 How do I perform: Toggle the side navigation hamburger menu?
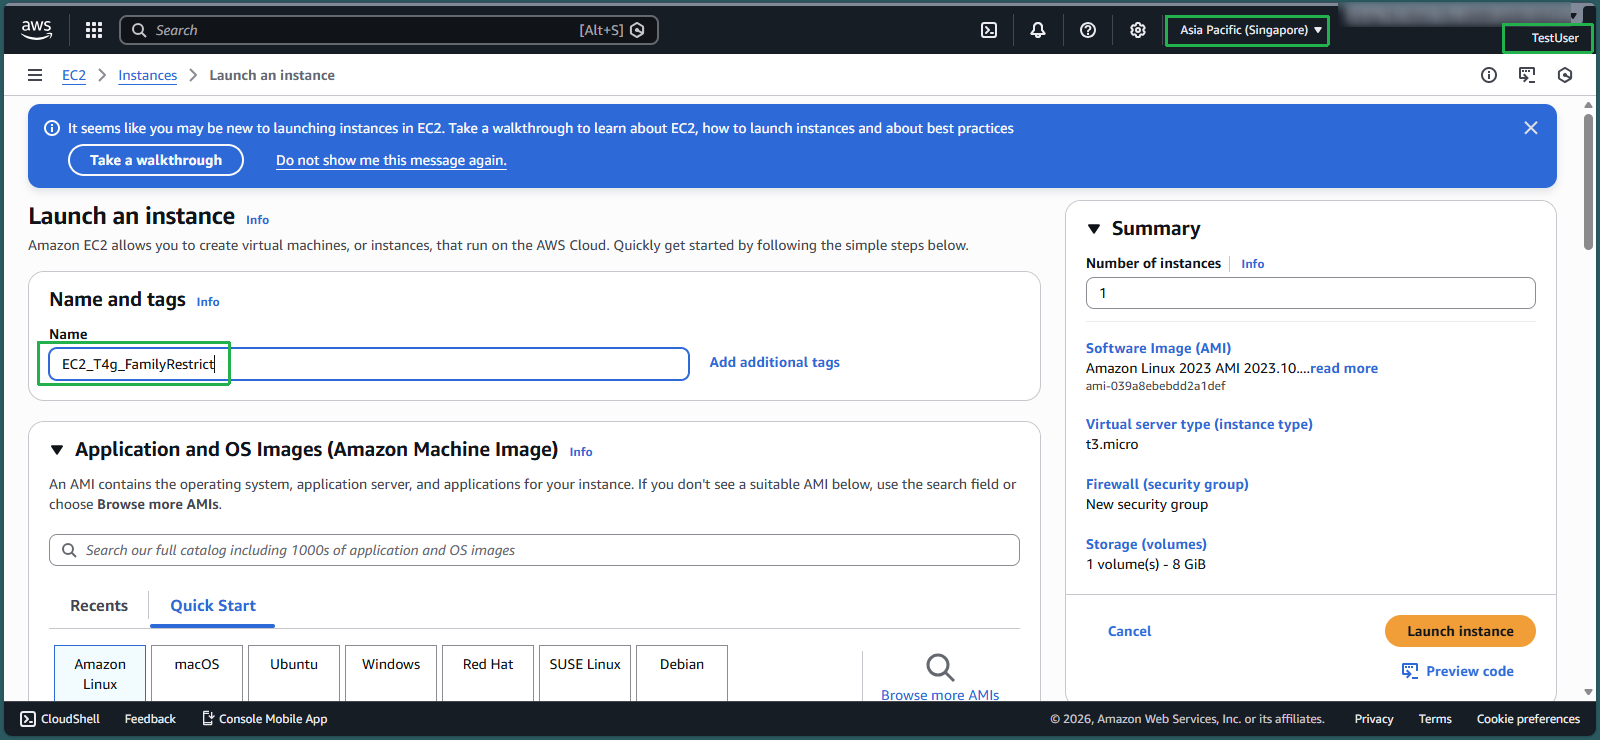pos(35,75)
